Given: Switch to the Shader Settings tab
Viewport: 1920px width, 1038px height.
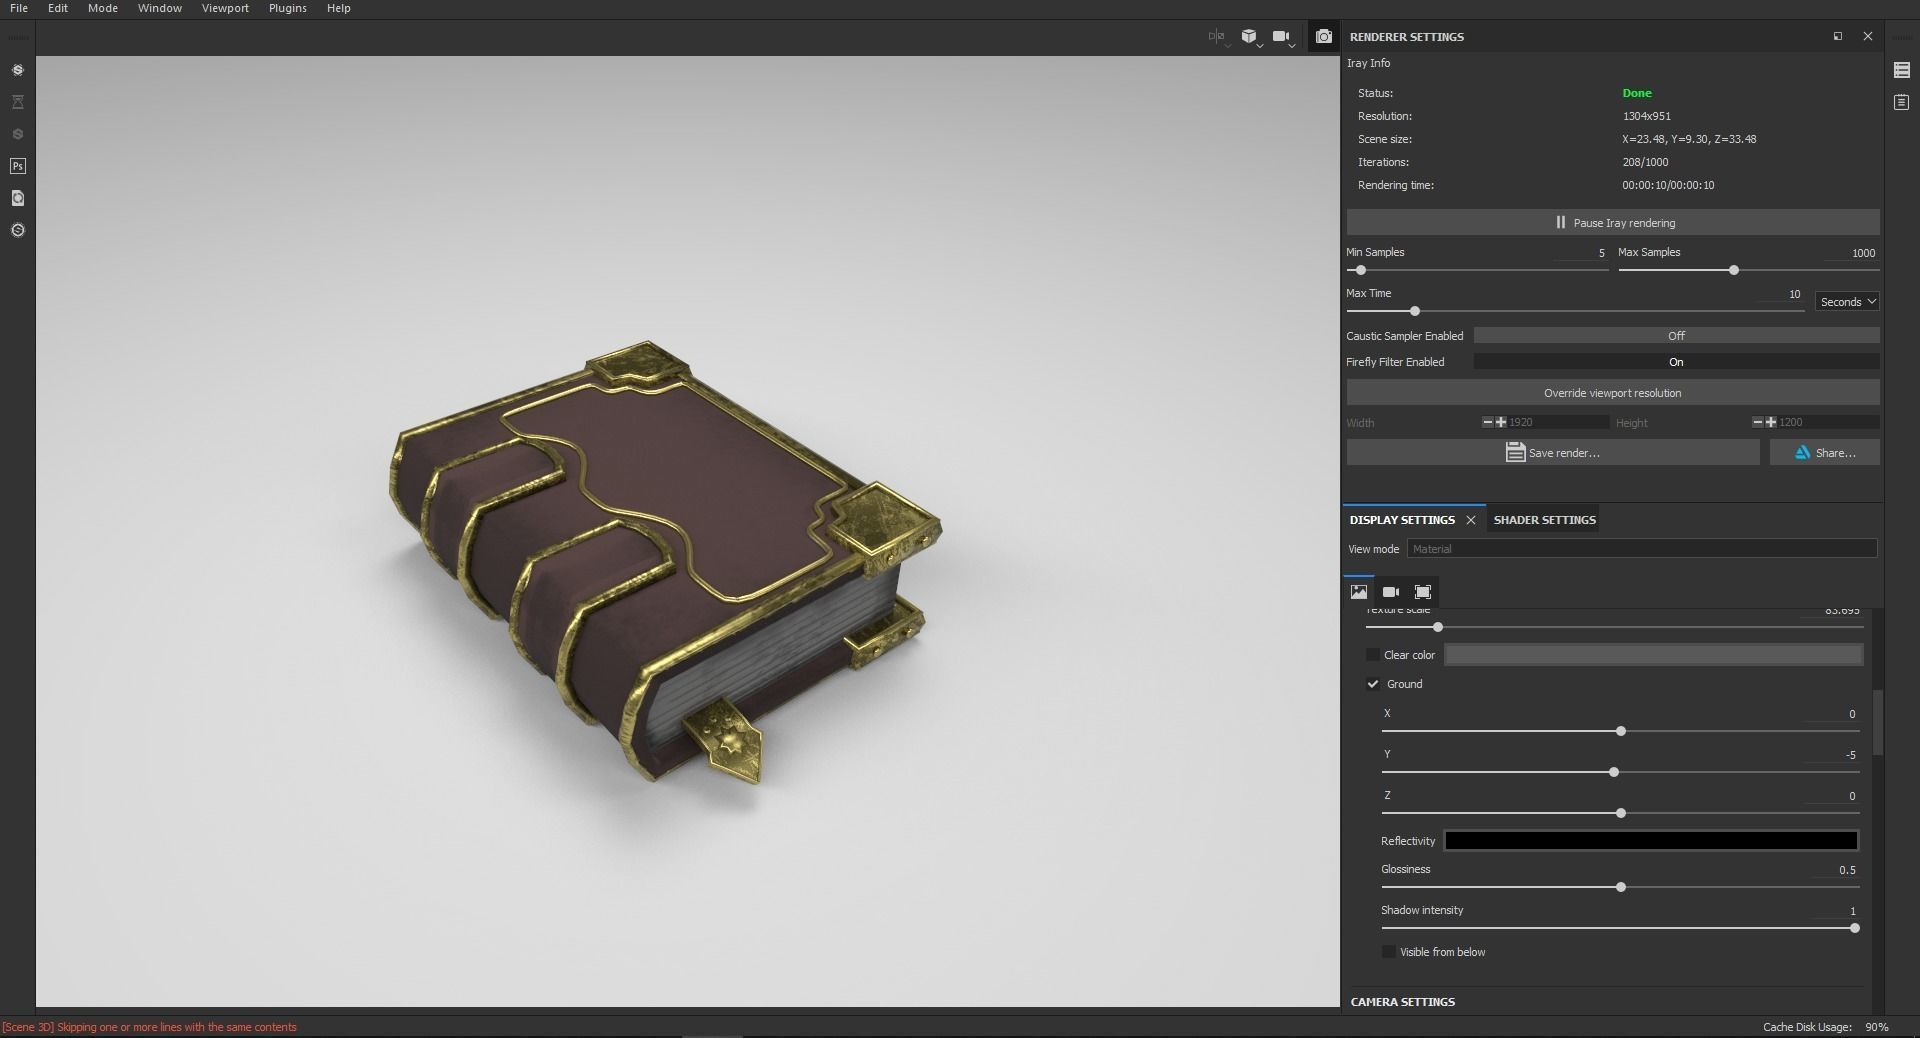Looking at the screenshot, I should pyautogui.click(x=1543, y=519).
